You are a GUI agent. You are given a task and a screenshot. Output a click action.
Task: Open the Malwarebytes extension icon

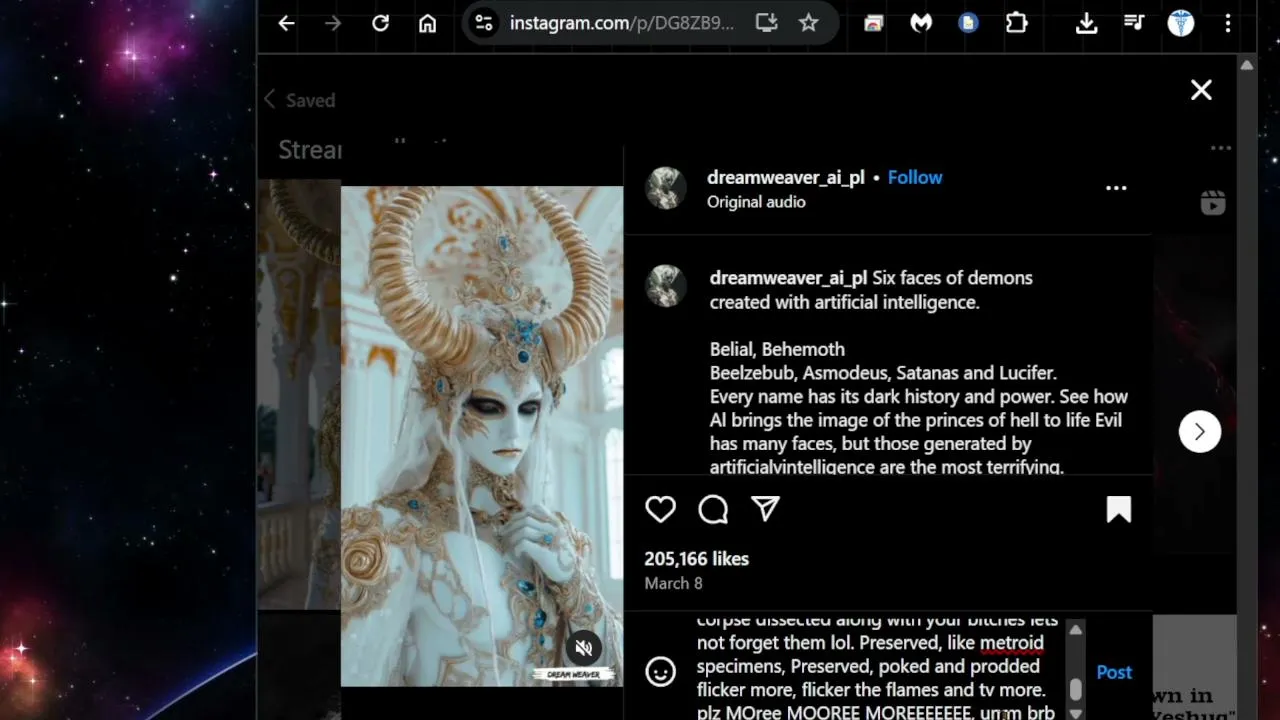pos(921,23)
